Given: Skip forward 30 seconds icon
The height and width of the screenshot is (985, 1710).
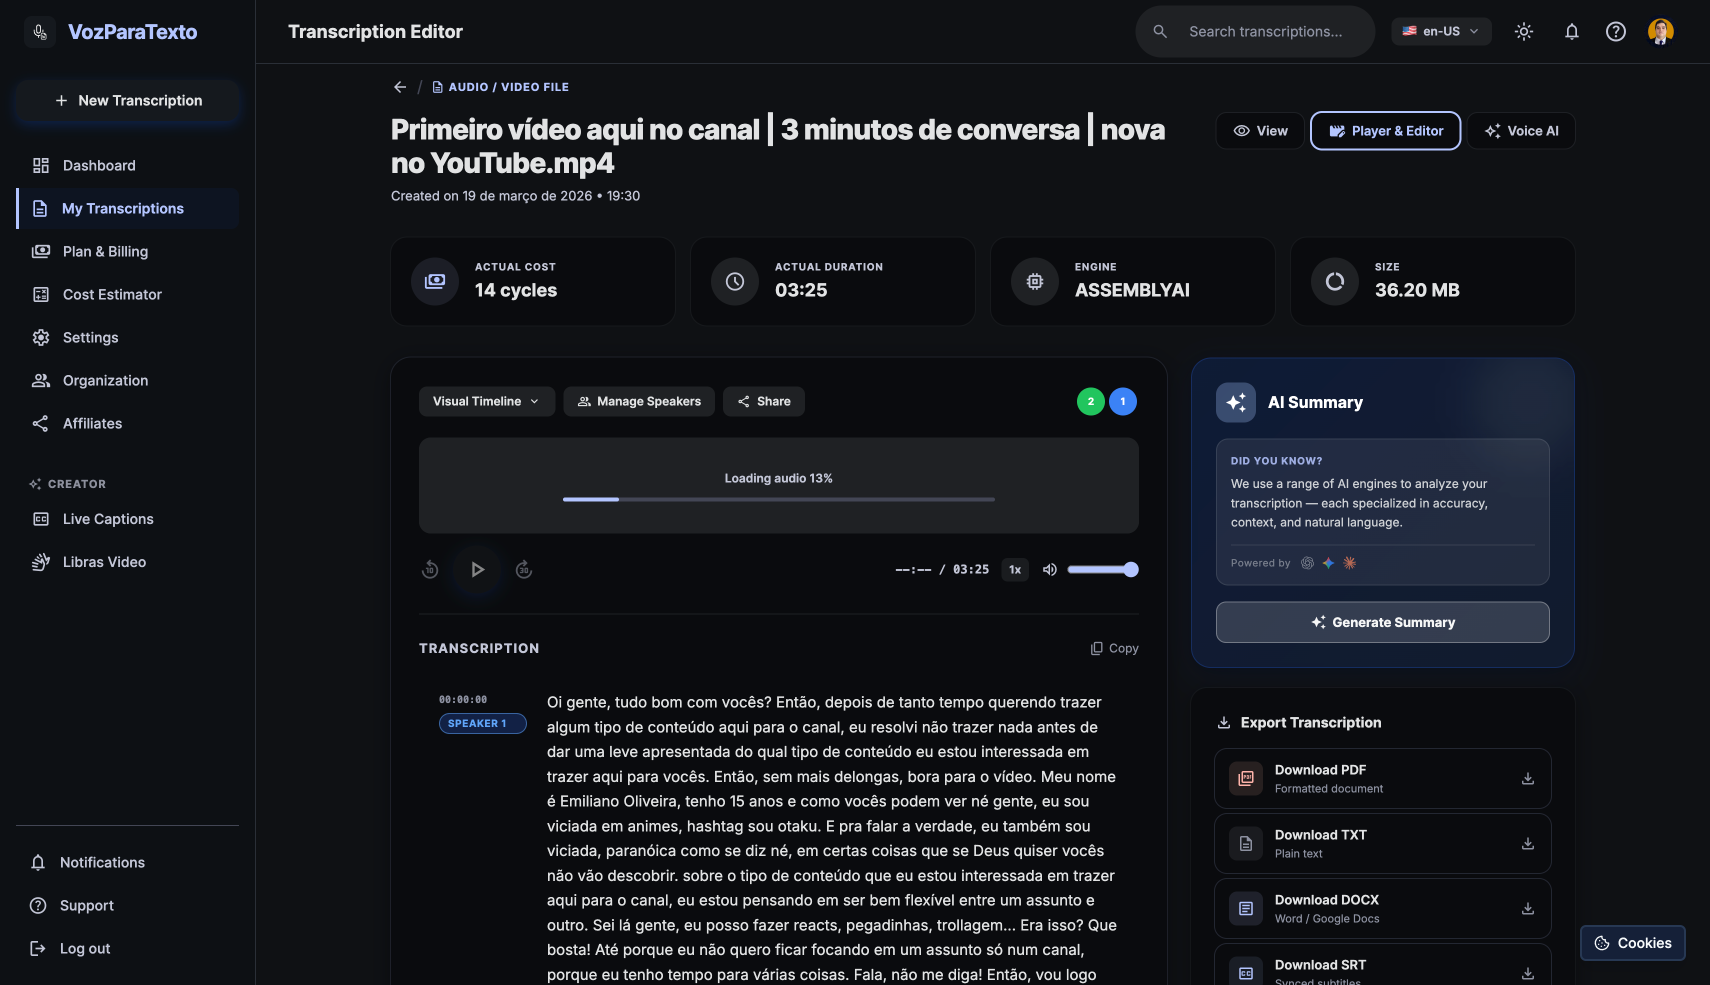Looking at the screenshot, I should [524, 570].
